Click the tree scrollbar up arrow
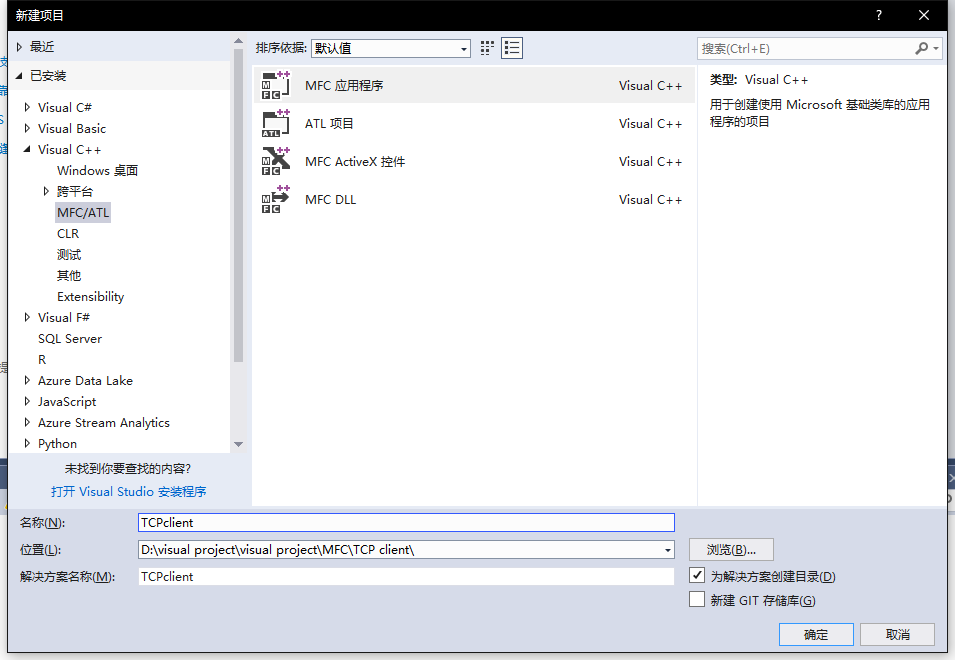The height and width of the screenshot is (660, 955). pos(238,41)
